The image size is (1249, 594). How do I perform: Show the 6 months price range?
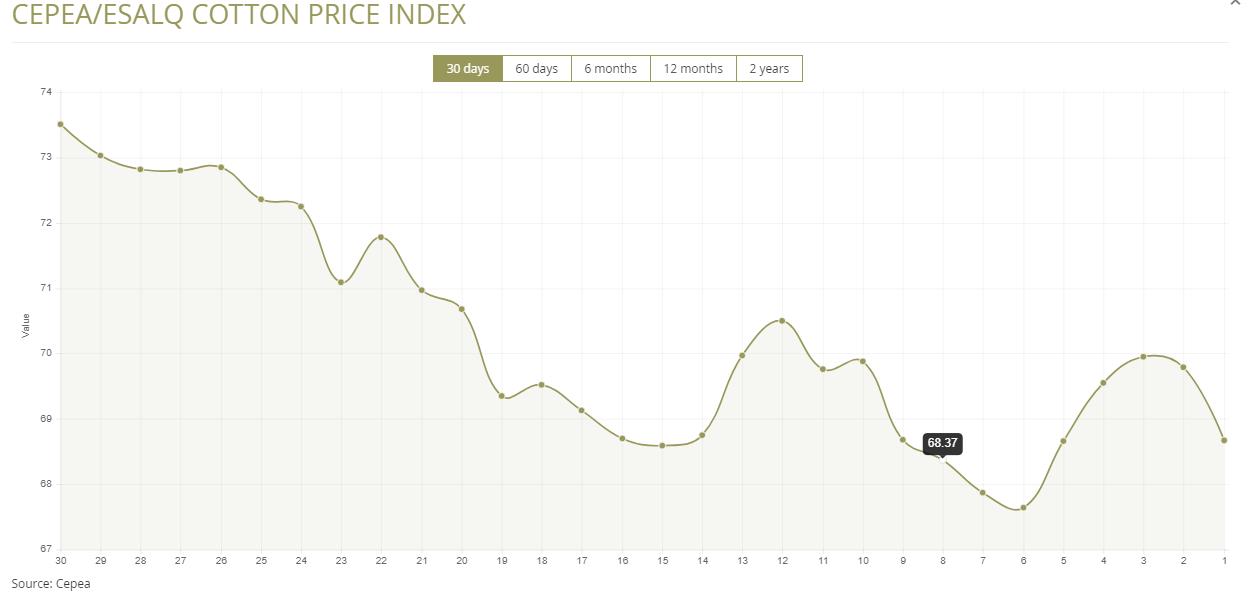(610, 69)
